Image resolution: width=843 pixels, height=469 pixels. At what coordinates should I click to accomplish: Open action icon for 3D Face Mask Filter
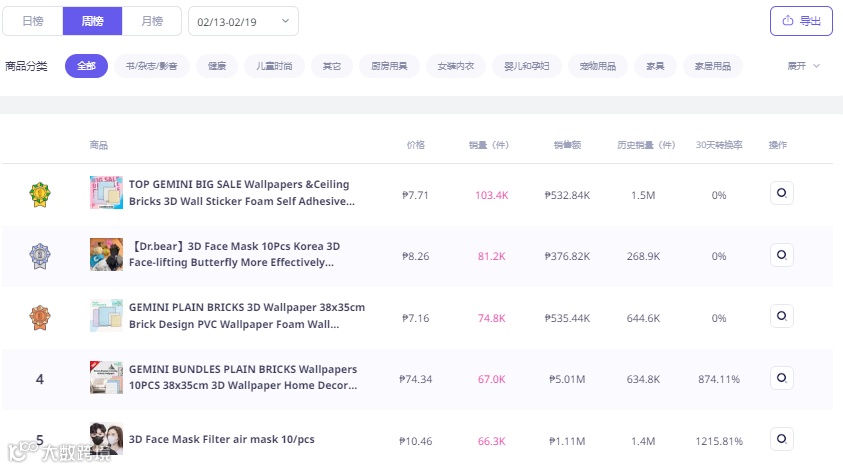click(x=781, y=439)
